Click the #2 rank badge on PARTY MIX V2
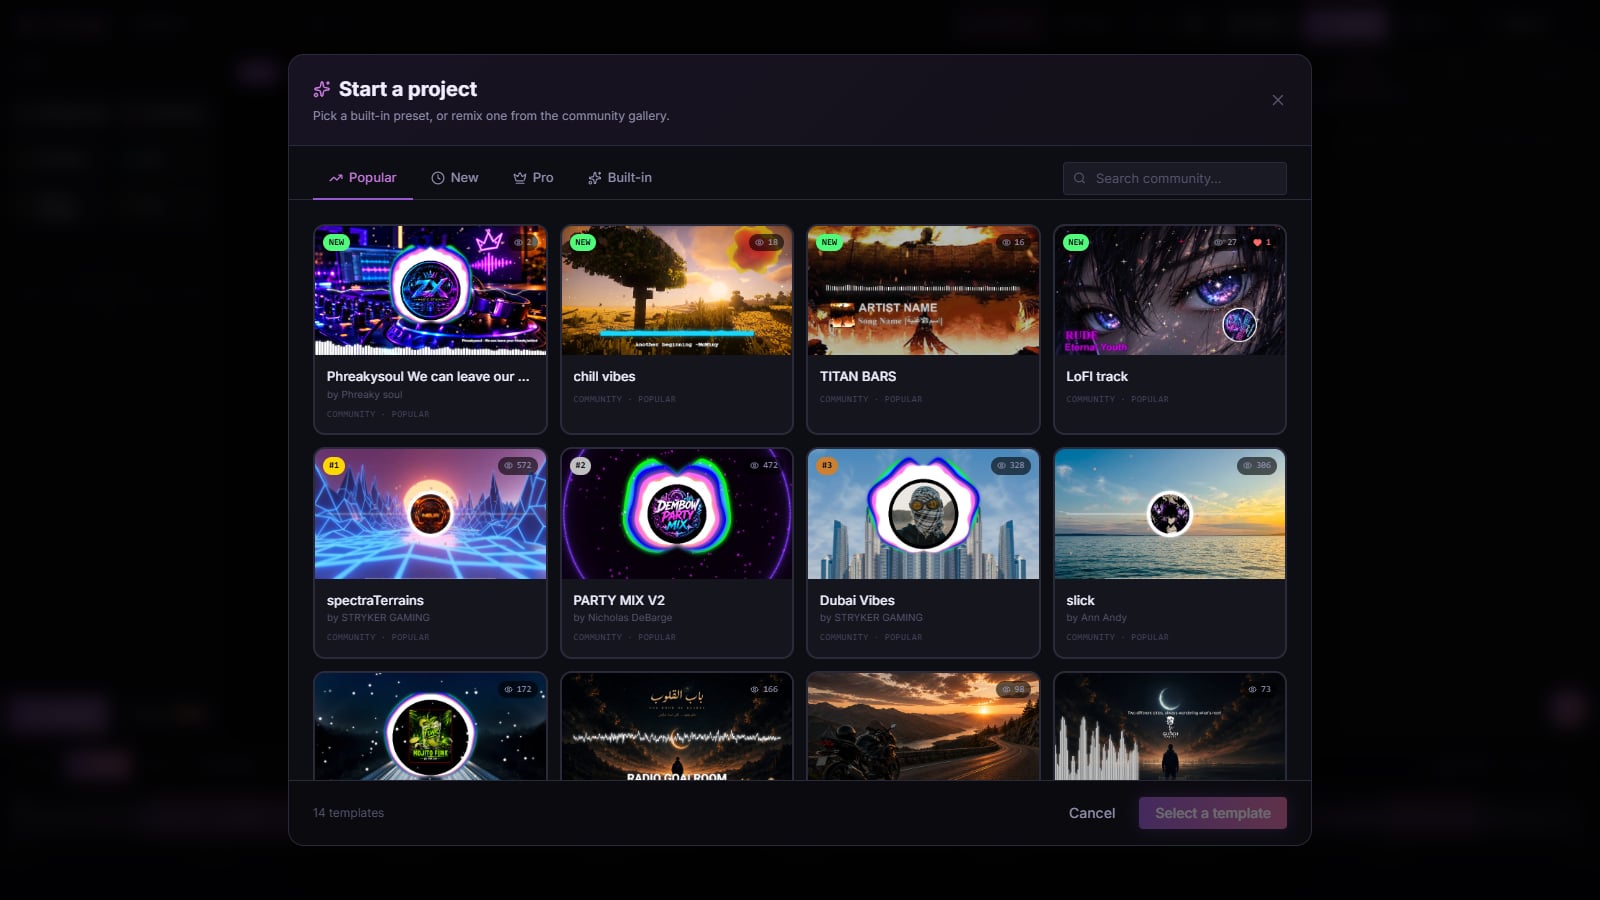 tap(581, 465)
